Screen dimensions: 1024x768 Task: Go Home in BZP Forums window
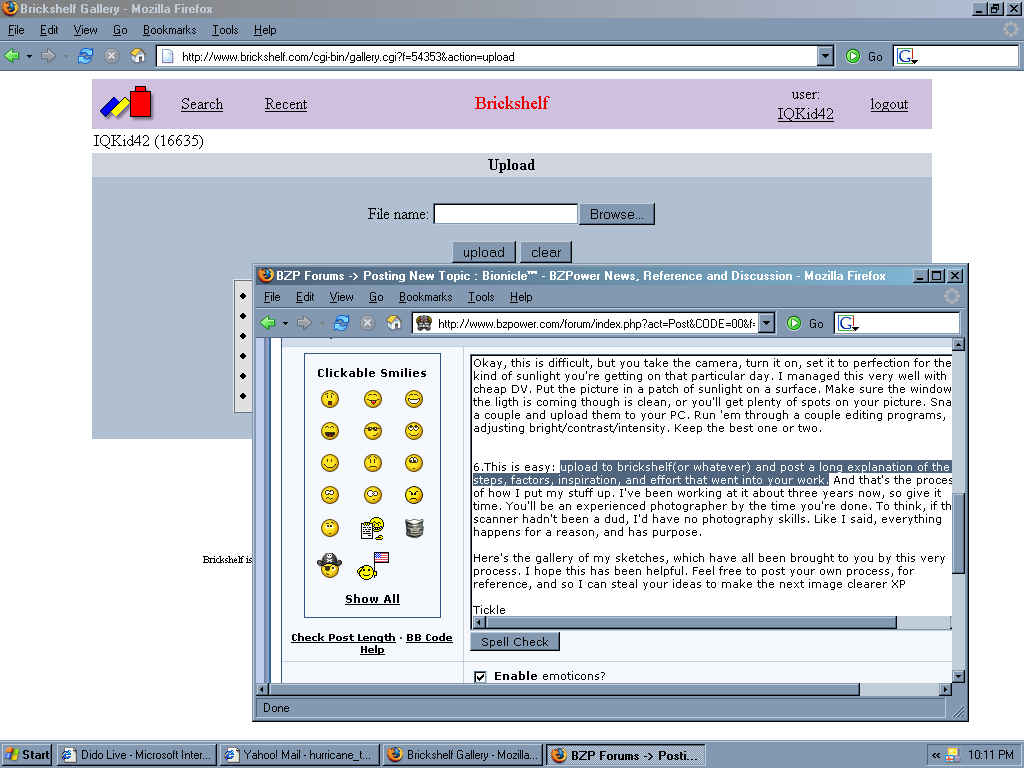click(394, 323)
